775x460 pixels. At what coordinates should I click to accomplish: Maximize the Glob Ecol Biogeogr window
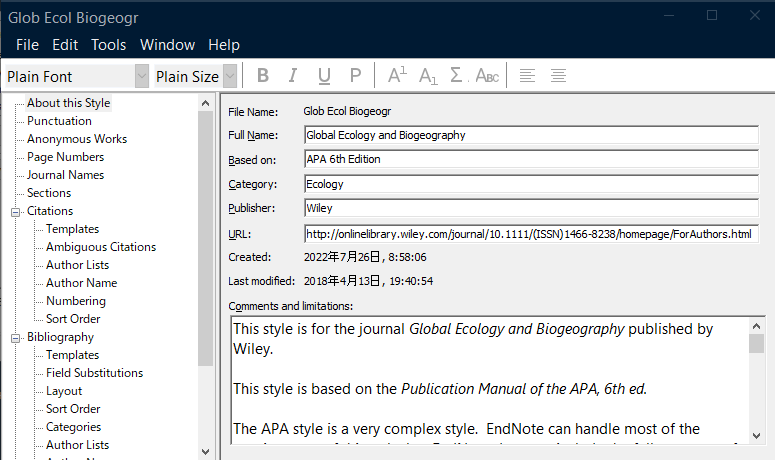pyautogui.click(x=712, y=15)
